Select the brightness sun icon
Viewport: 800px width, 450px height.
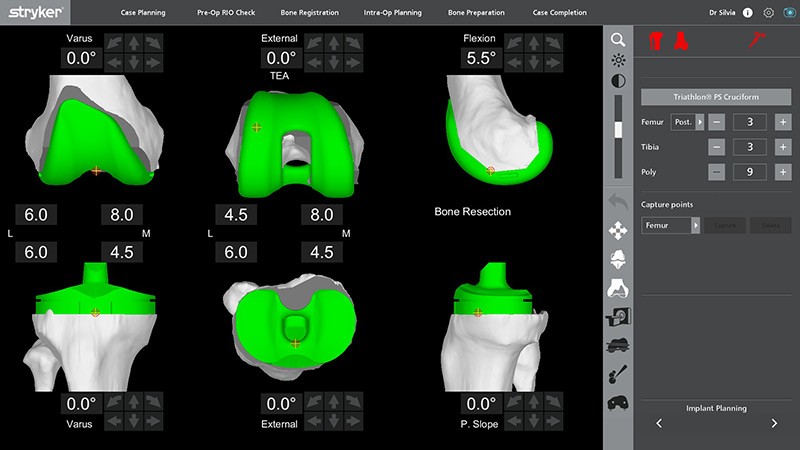click(618, 60)
